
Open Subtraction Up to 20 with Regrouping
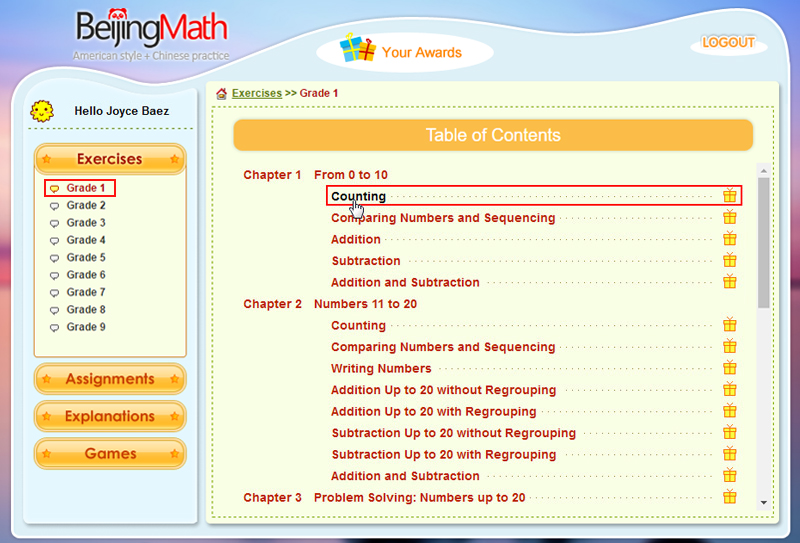coord(444,454)
